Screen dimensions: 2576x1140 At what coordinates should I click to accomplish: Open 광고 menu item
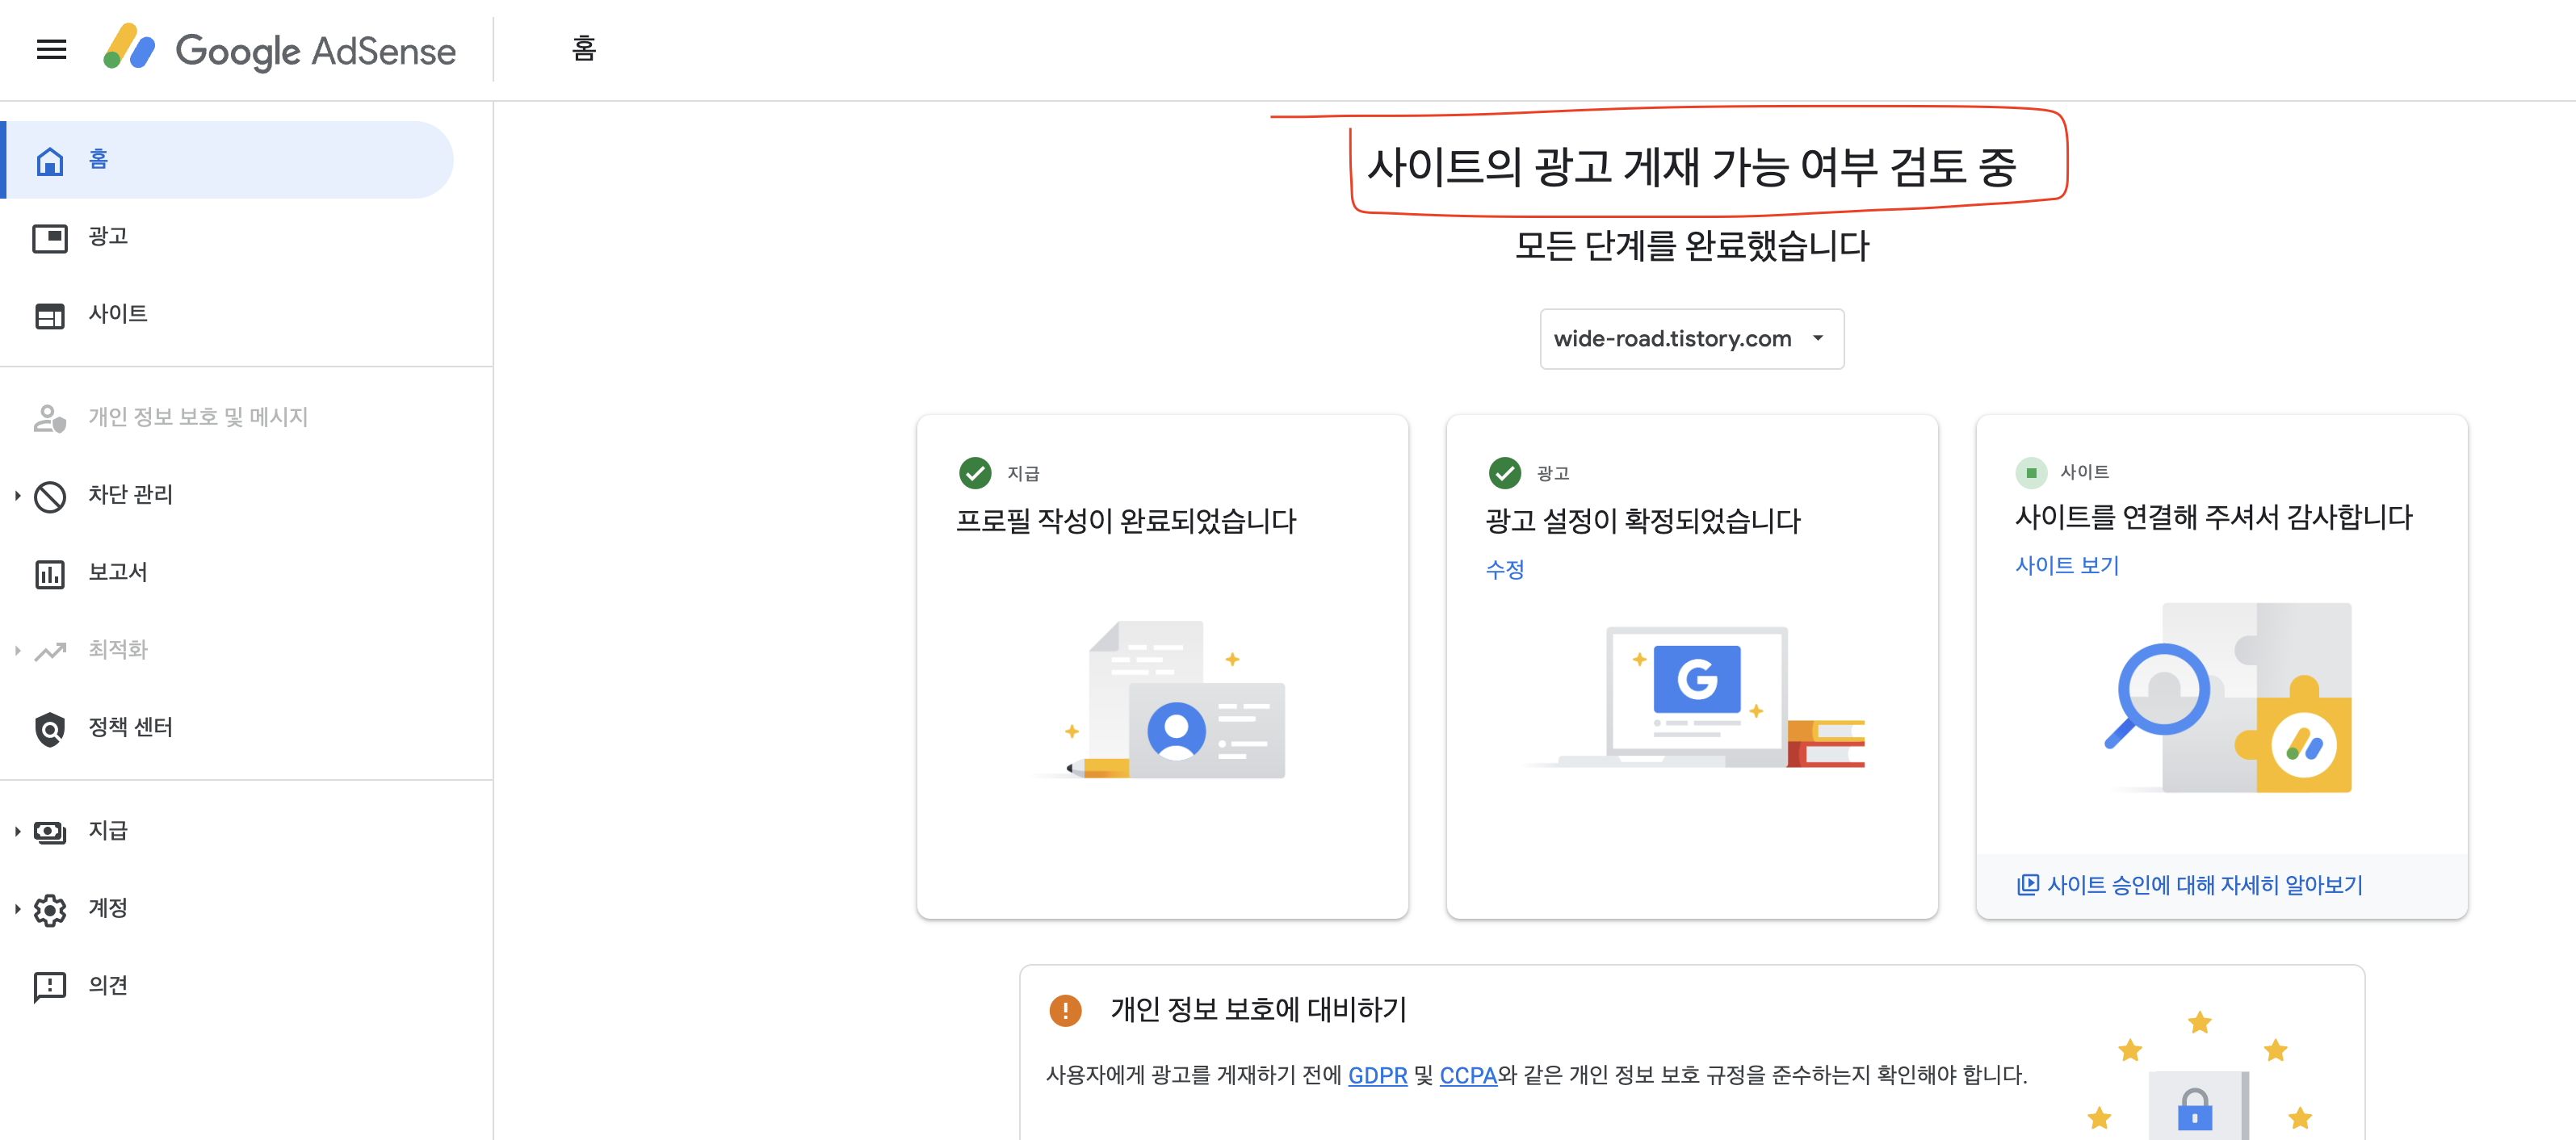(x=108, y=237)
